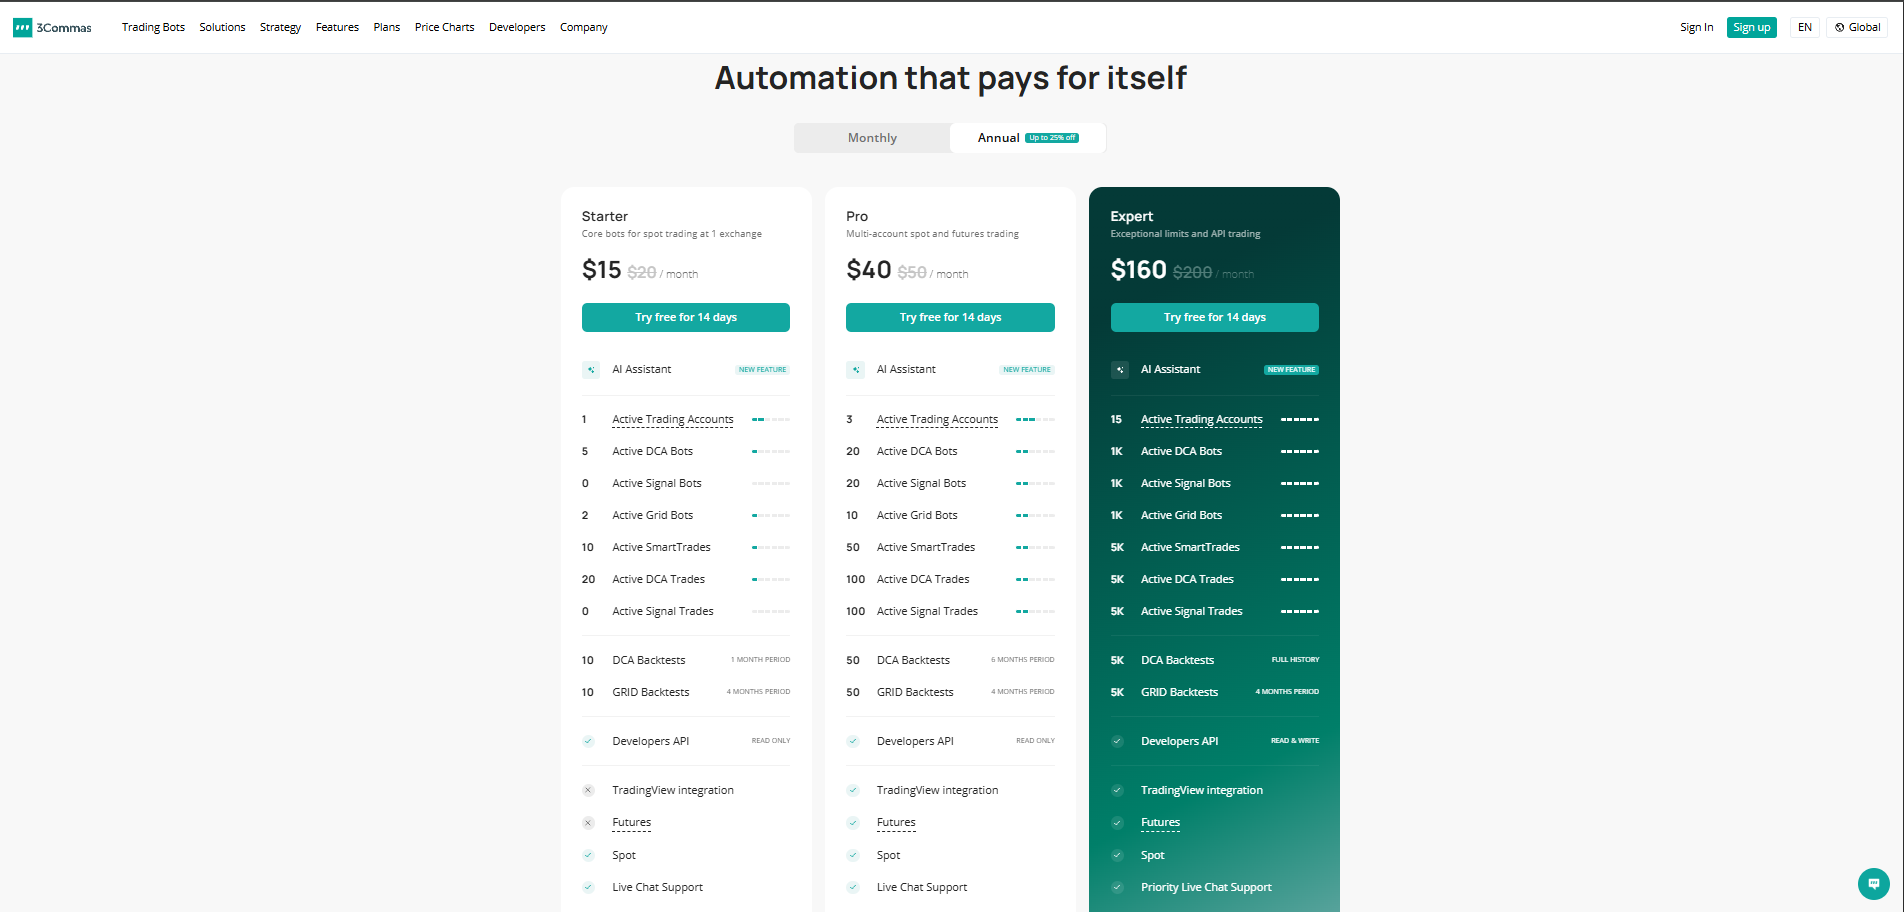Toggle the X mark beside Futures on Starter

588,823
